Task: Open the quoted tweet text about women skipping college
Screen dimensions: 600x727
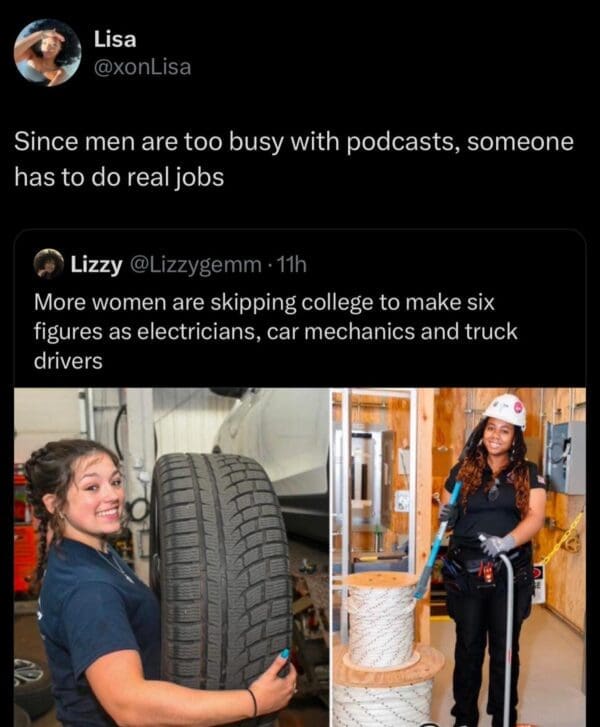Action: pyautogui.click(x=275, y=332)
